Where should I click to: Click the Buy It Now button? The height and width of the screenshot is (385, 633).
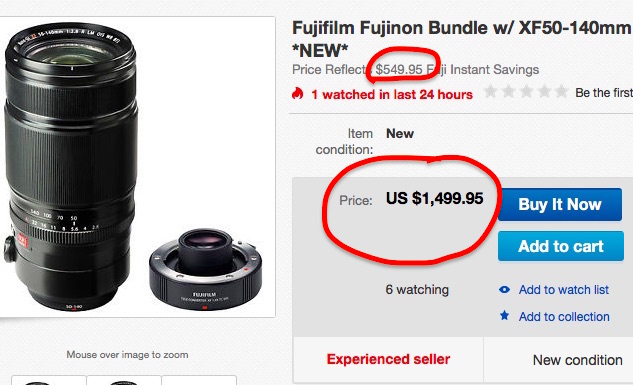560,204
